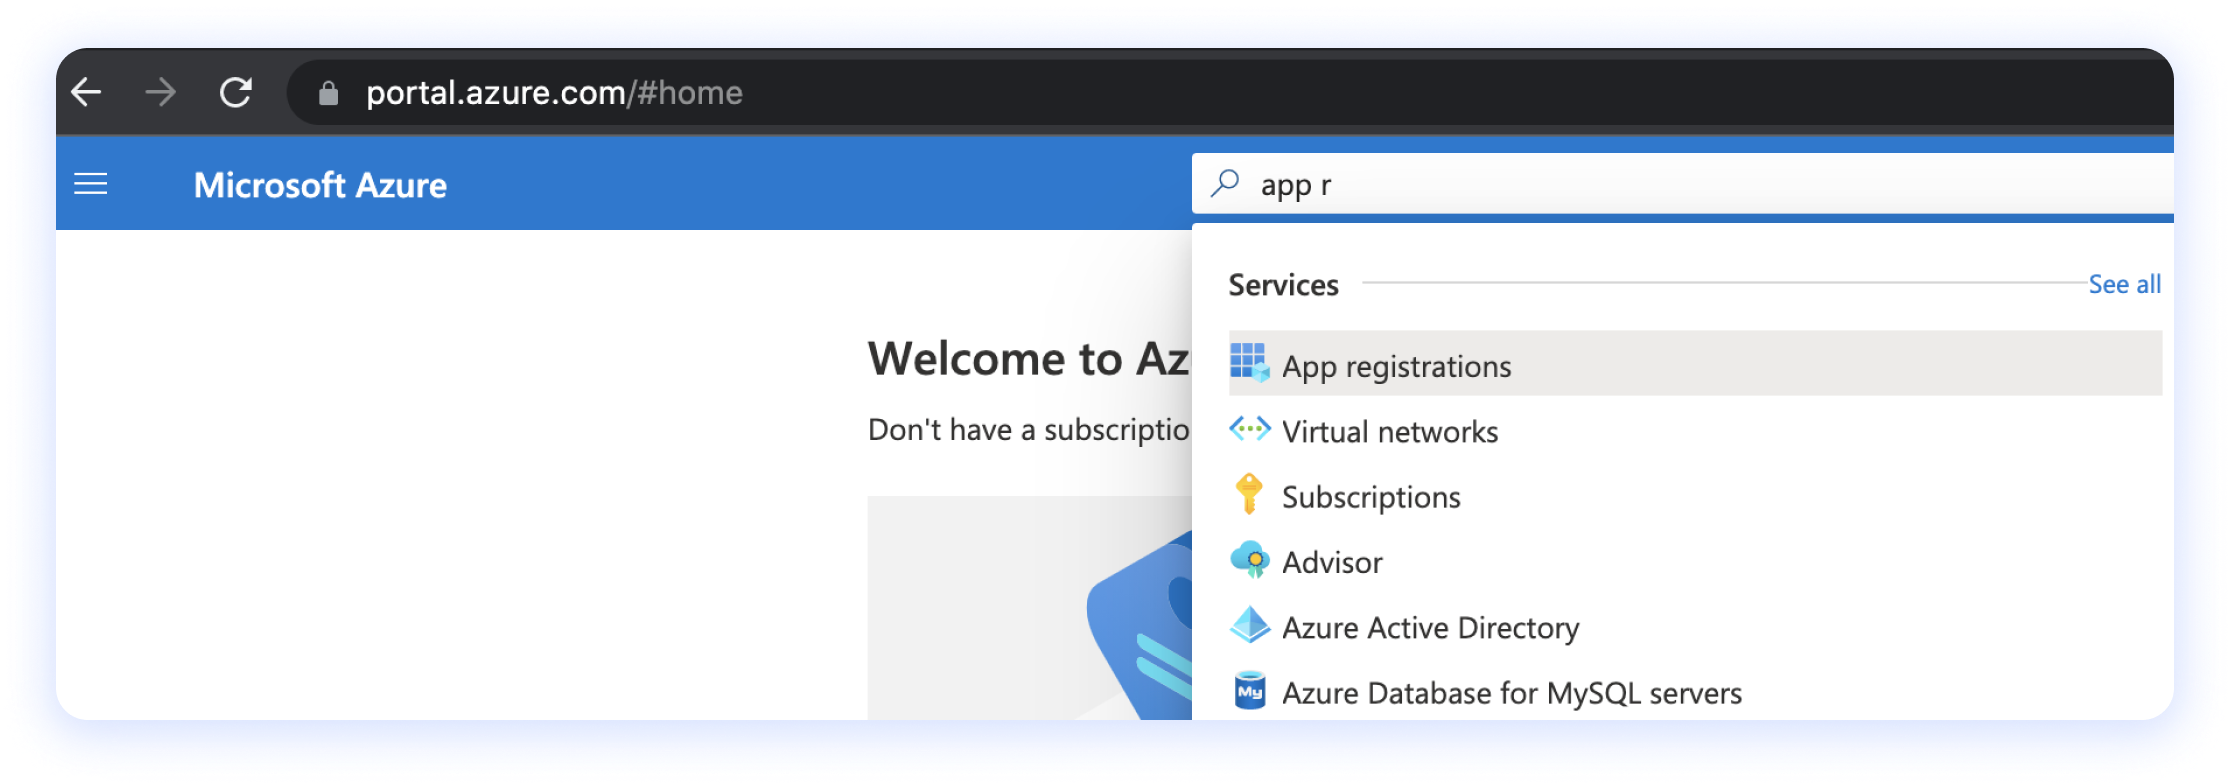Choose the Virtual networks text entry
Screen dimensions: 2230x784
(x=1389, y=432)
